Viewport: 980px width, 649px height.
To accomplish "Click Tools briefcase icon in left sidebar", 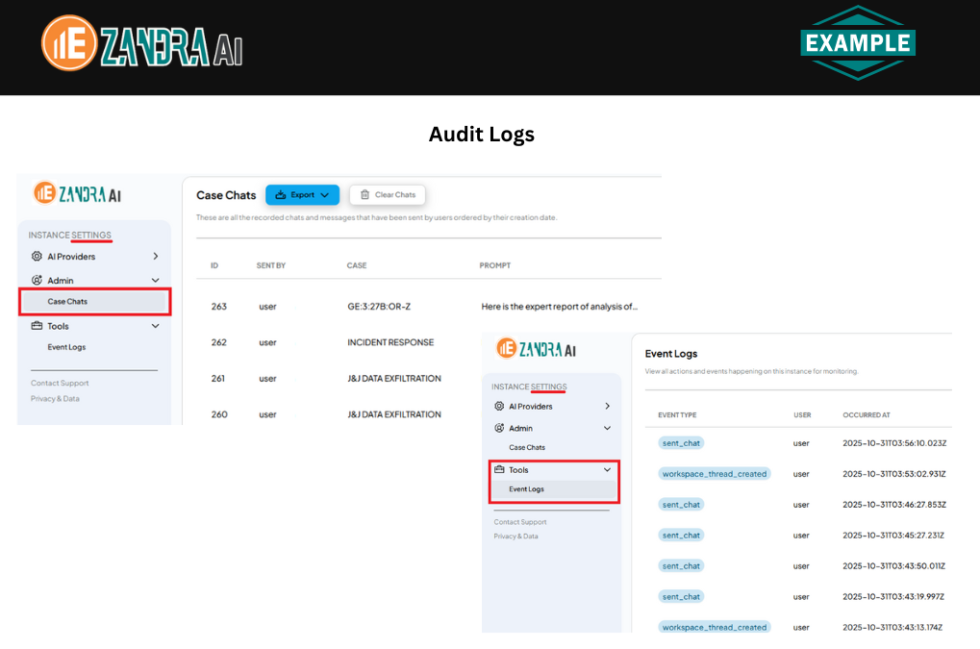I will 37,326.
